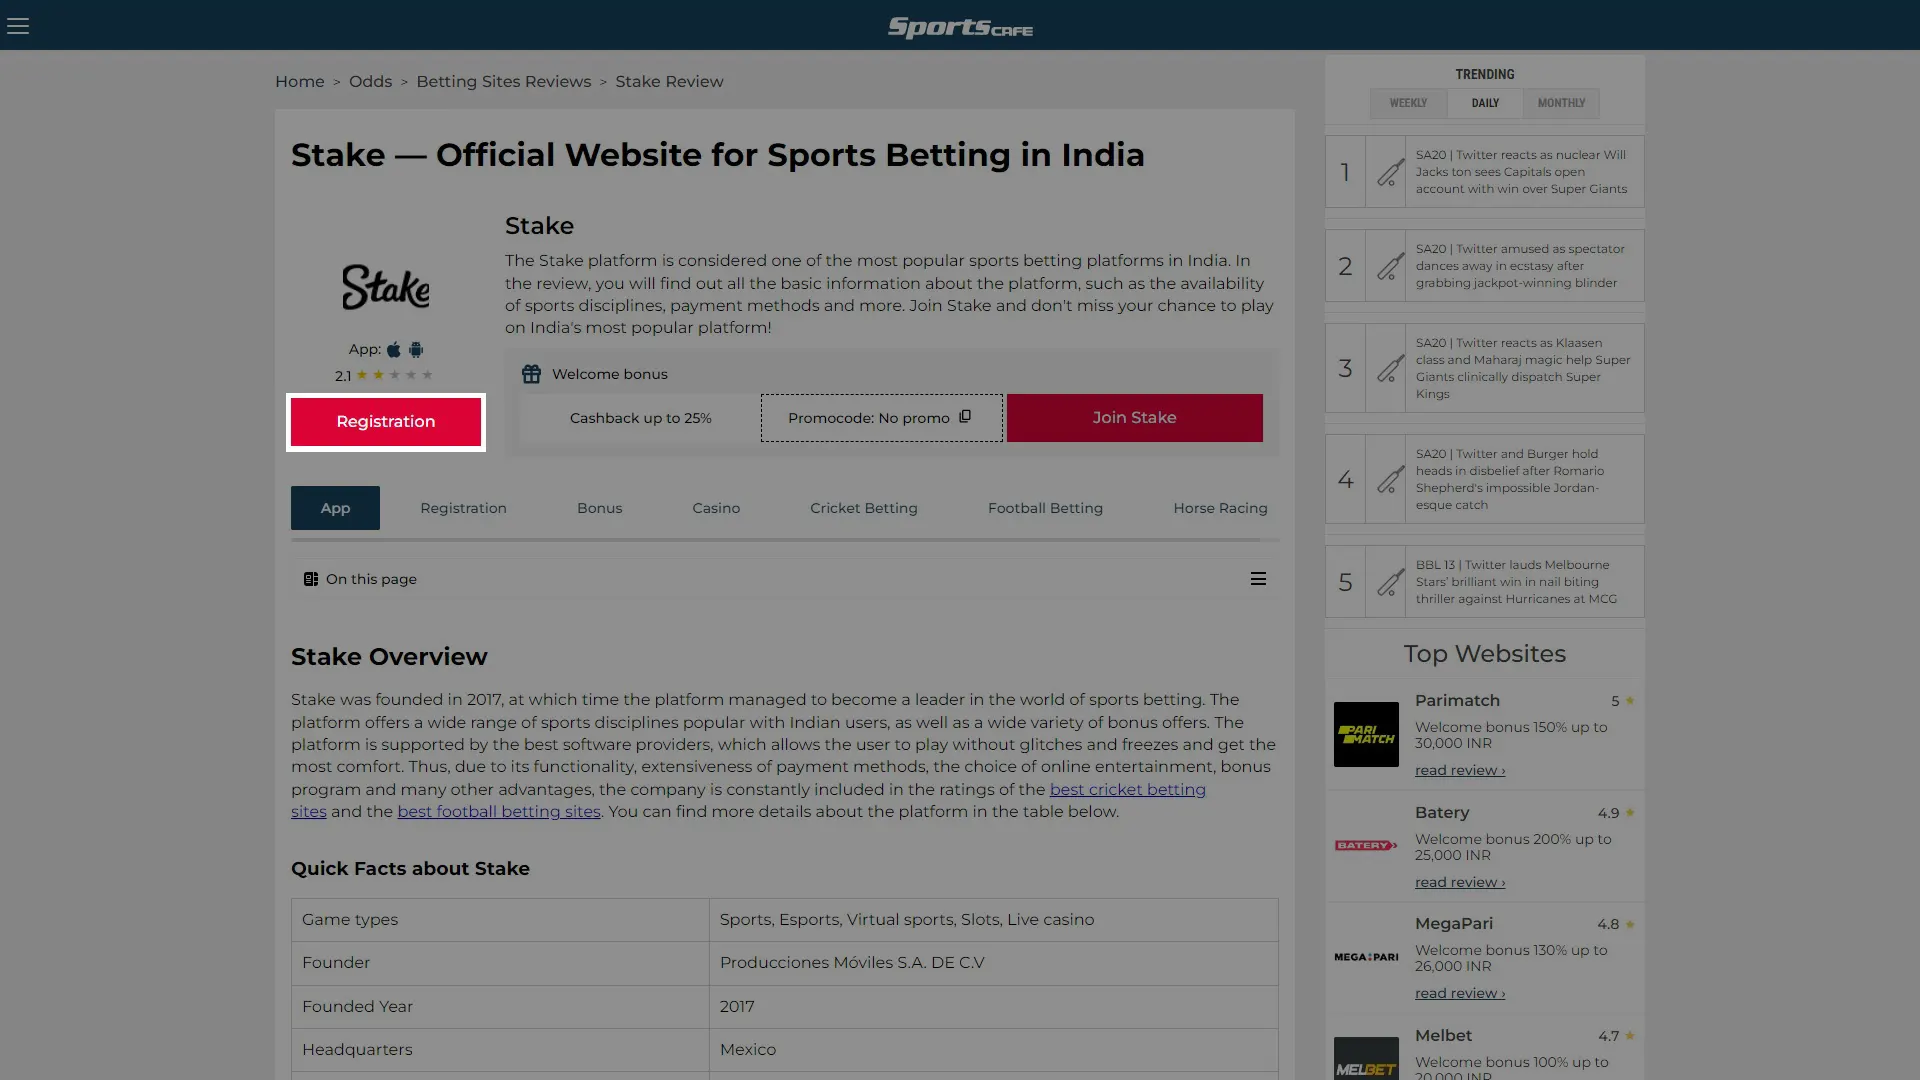1920x1080 pixels.
Task: Open the Casino tab
Action: pos(716,508)
